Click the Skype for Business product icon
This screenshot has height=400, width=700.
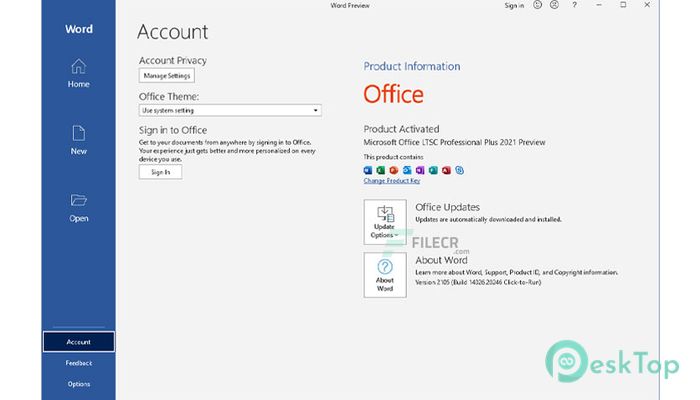click(459, 170)
